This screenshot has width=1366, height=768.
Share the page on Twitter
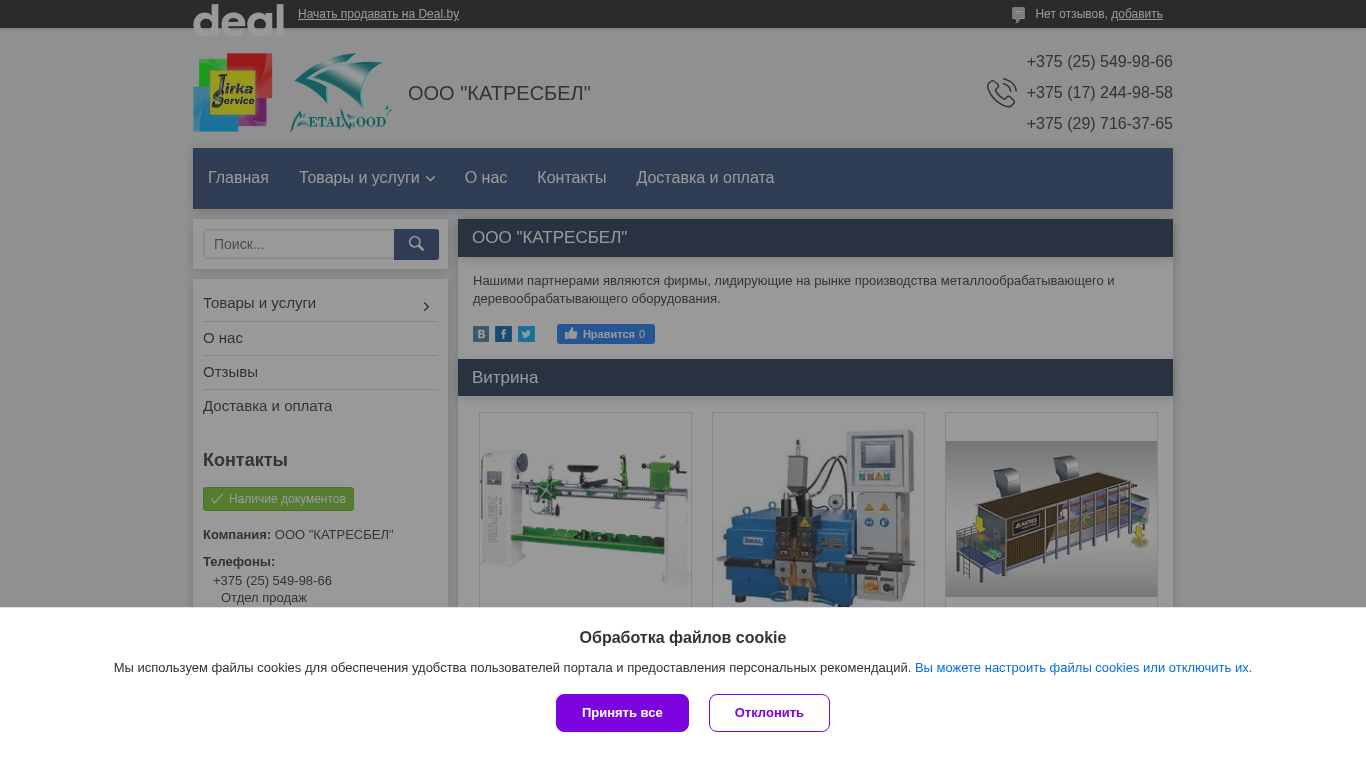[526, 334]
